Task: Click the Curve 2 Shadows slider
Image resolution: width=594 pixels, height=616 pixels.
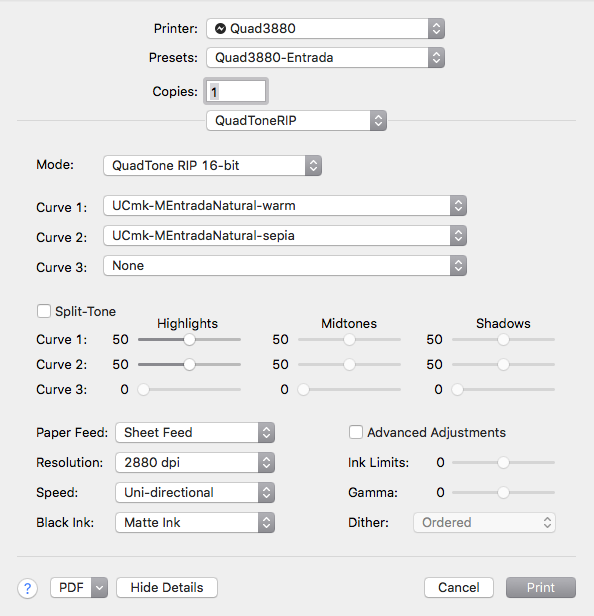Action: click(x=503, y=365)
